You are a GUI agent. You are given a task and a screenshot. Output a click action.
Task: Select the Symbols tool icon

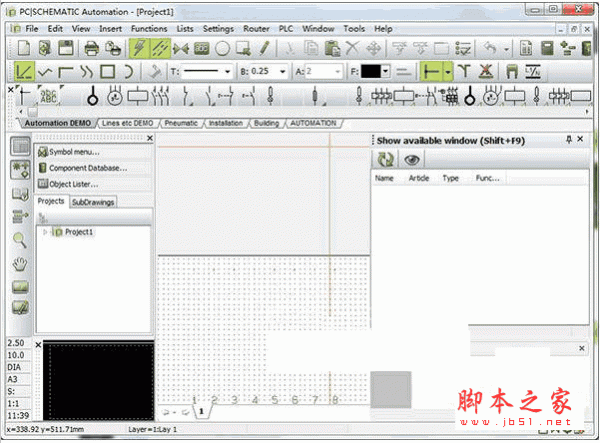181,49
